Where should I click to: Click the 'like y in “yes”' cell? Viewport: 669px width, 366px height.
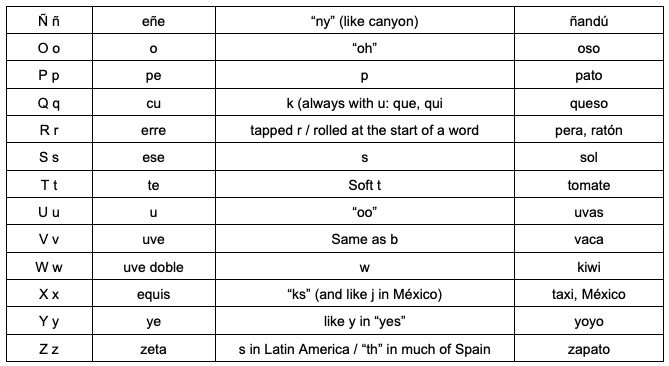[365, 321]
